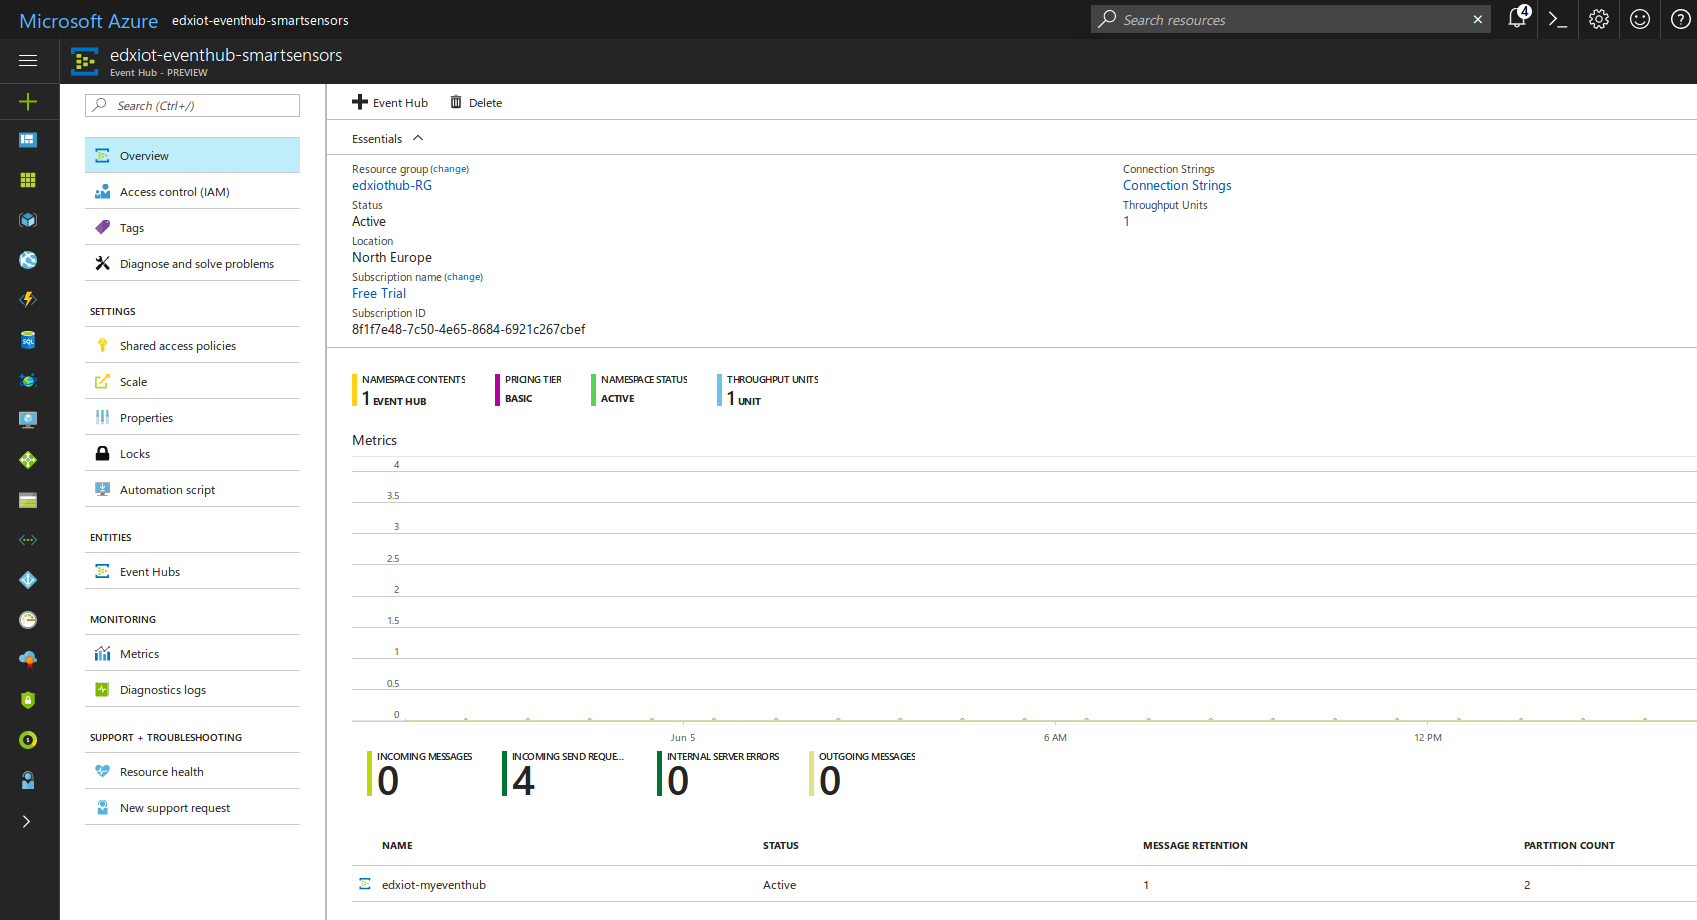Click the Incoming Send Requests metric tile
Image resolution: width=1697 pixels, height=920 pixels.
coord(563,774)
